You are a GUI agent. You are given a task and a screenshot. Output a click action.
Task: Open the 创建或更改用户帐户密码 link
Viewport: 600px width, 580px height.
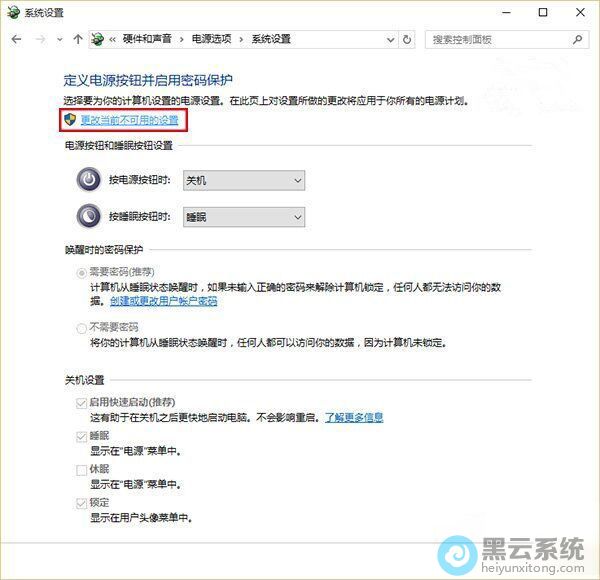163,300
